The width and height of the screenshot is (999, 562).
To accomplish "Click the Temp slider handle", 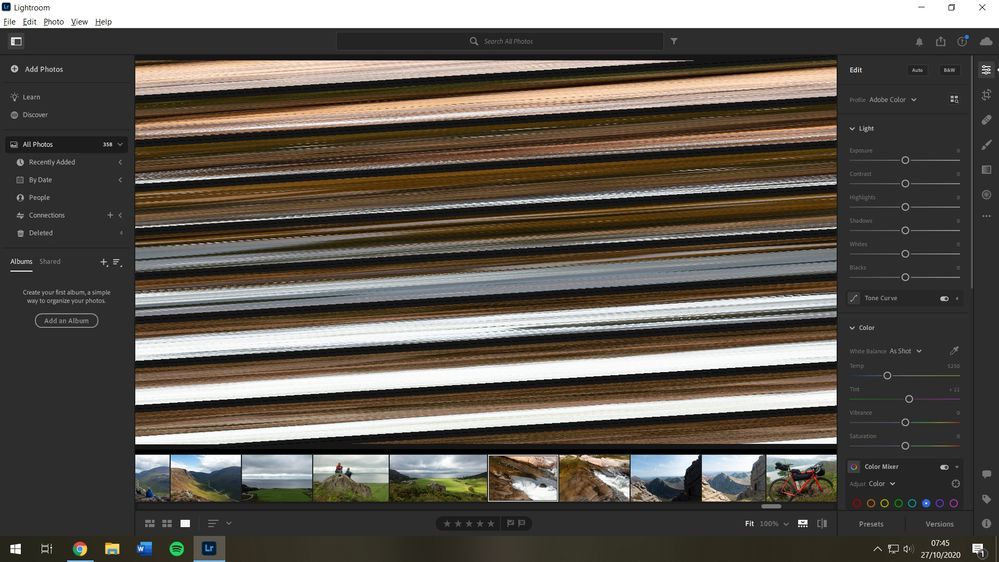I will [x=887, y=376].
